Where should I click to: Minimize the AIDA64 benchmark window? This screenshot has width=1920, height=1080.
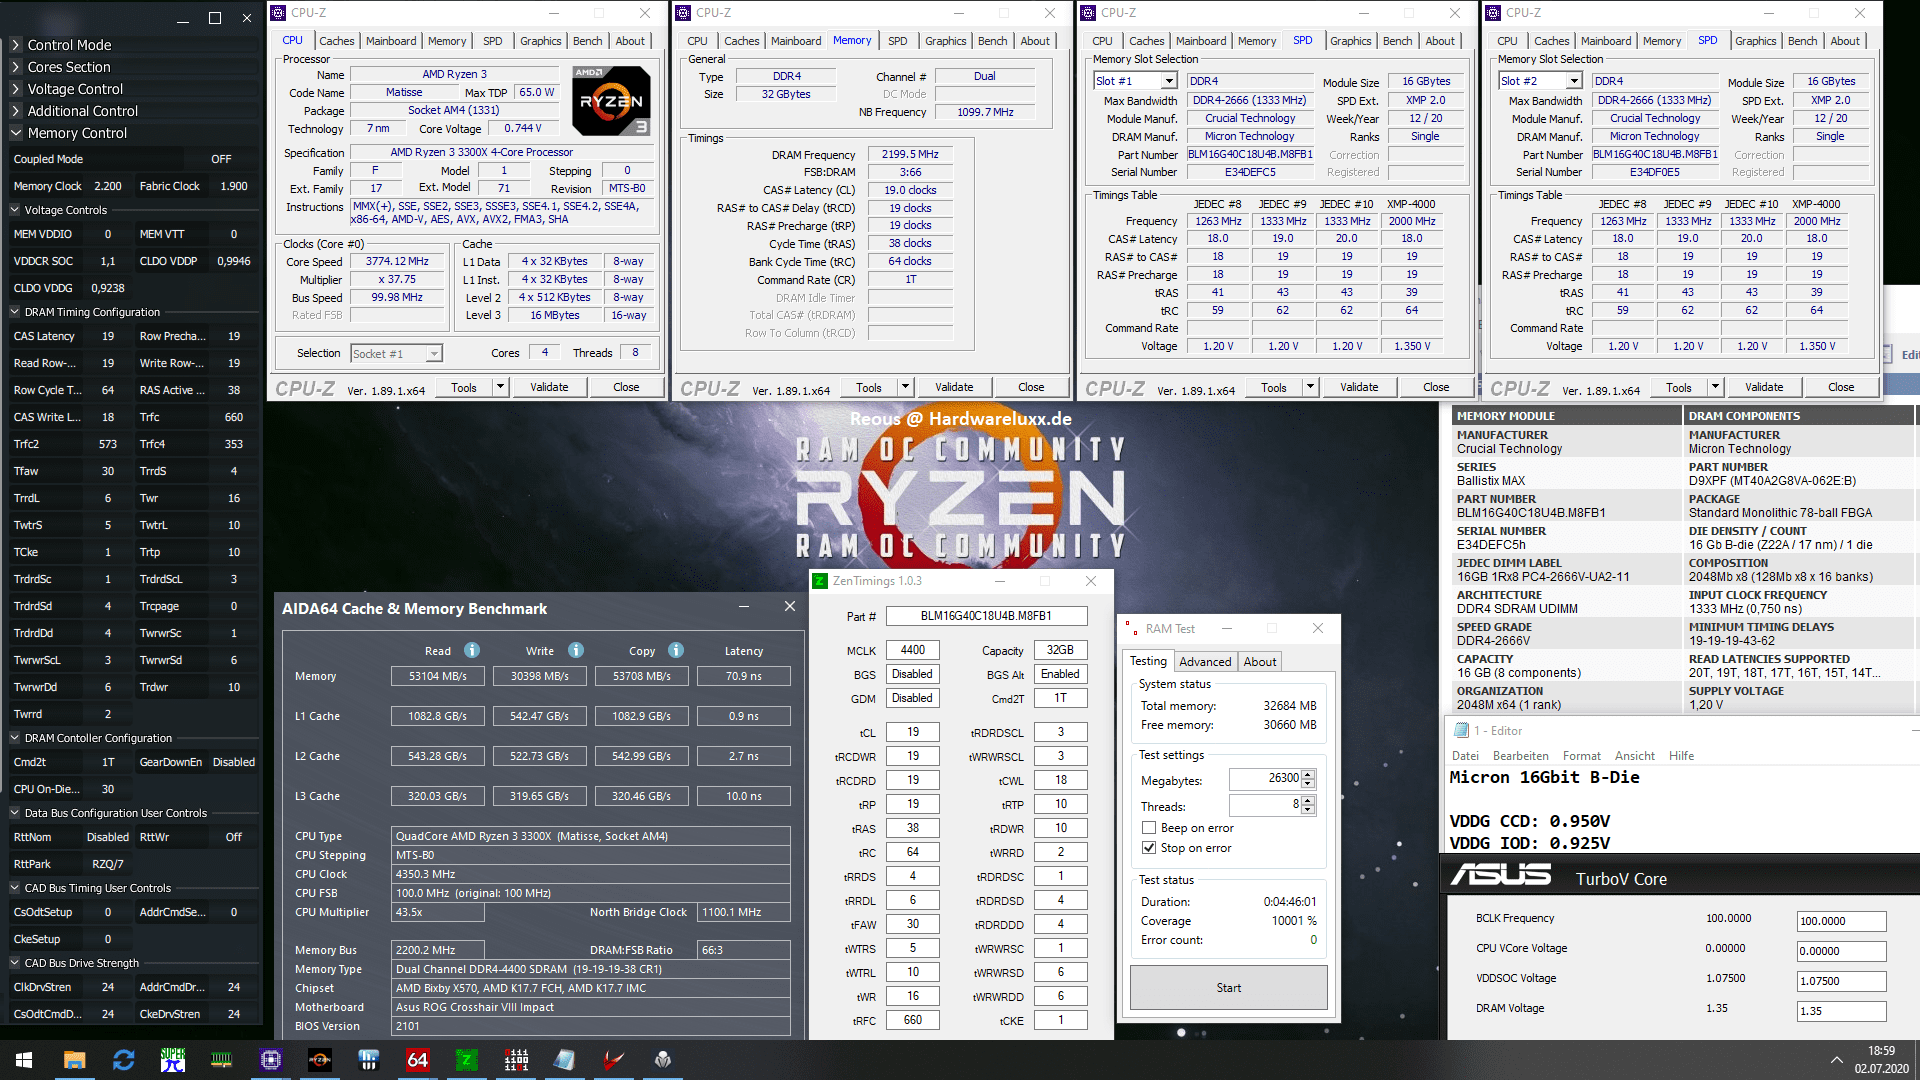pyautogui.click(x=744, y=607)
